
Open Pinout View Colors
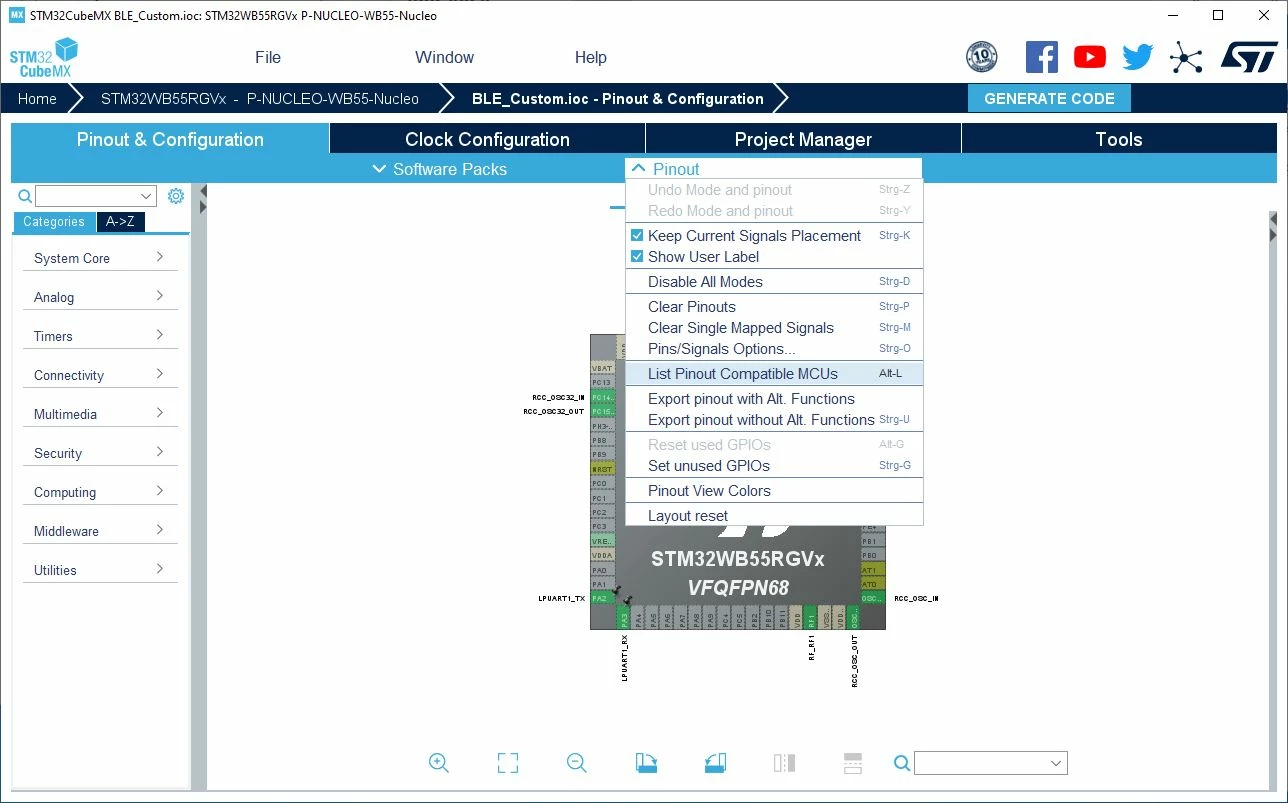(x=773, y=491)
